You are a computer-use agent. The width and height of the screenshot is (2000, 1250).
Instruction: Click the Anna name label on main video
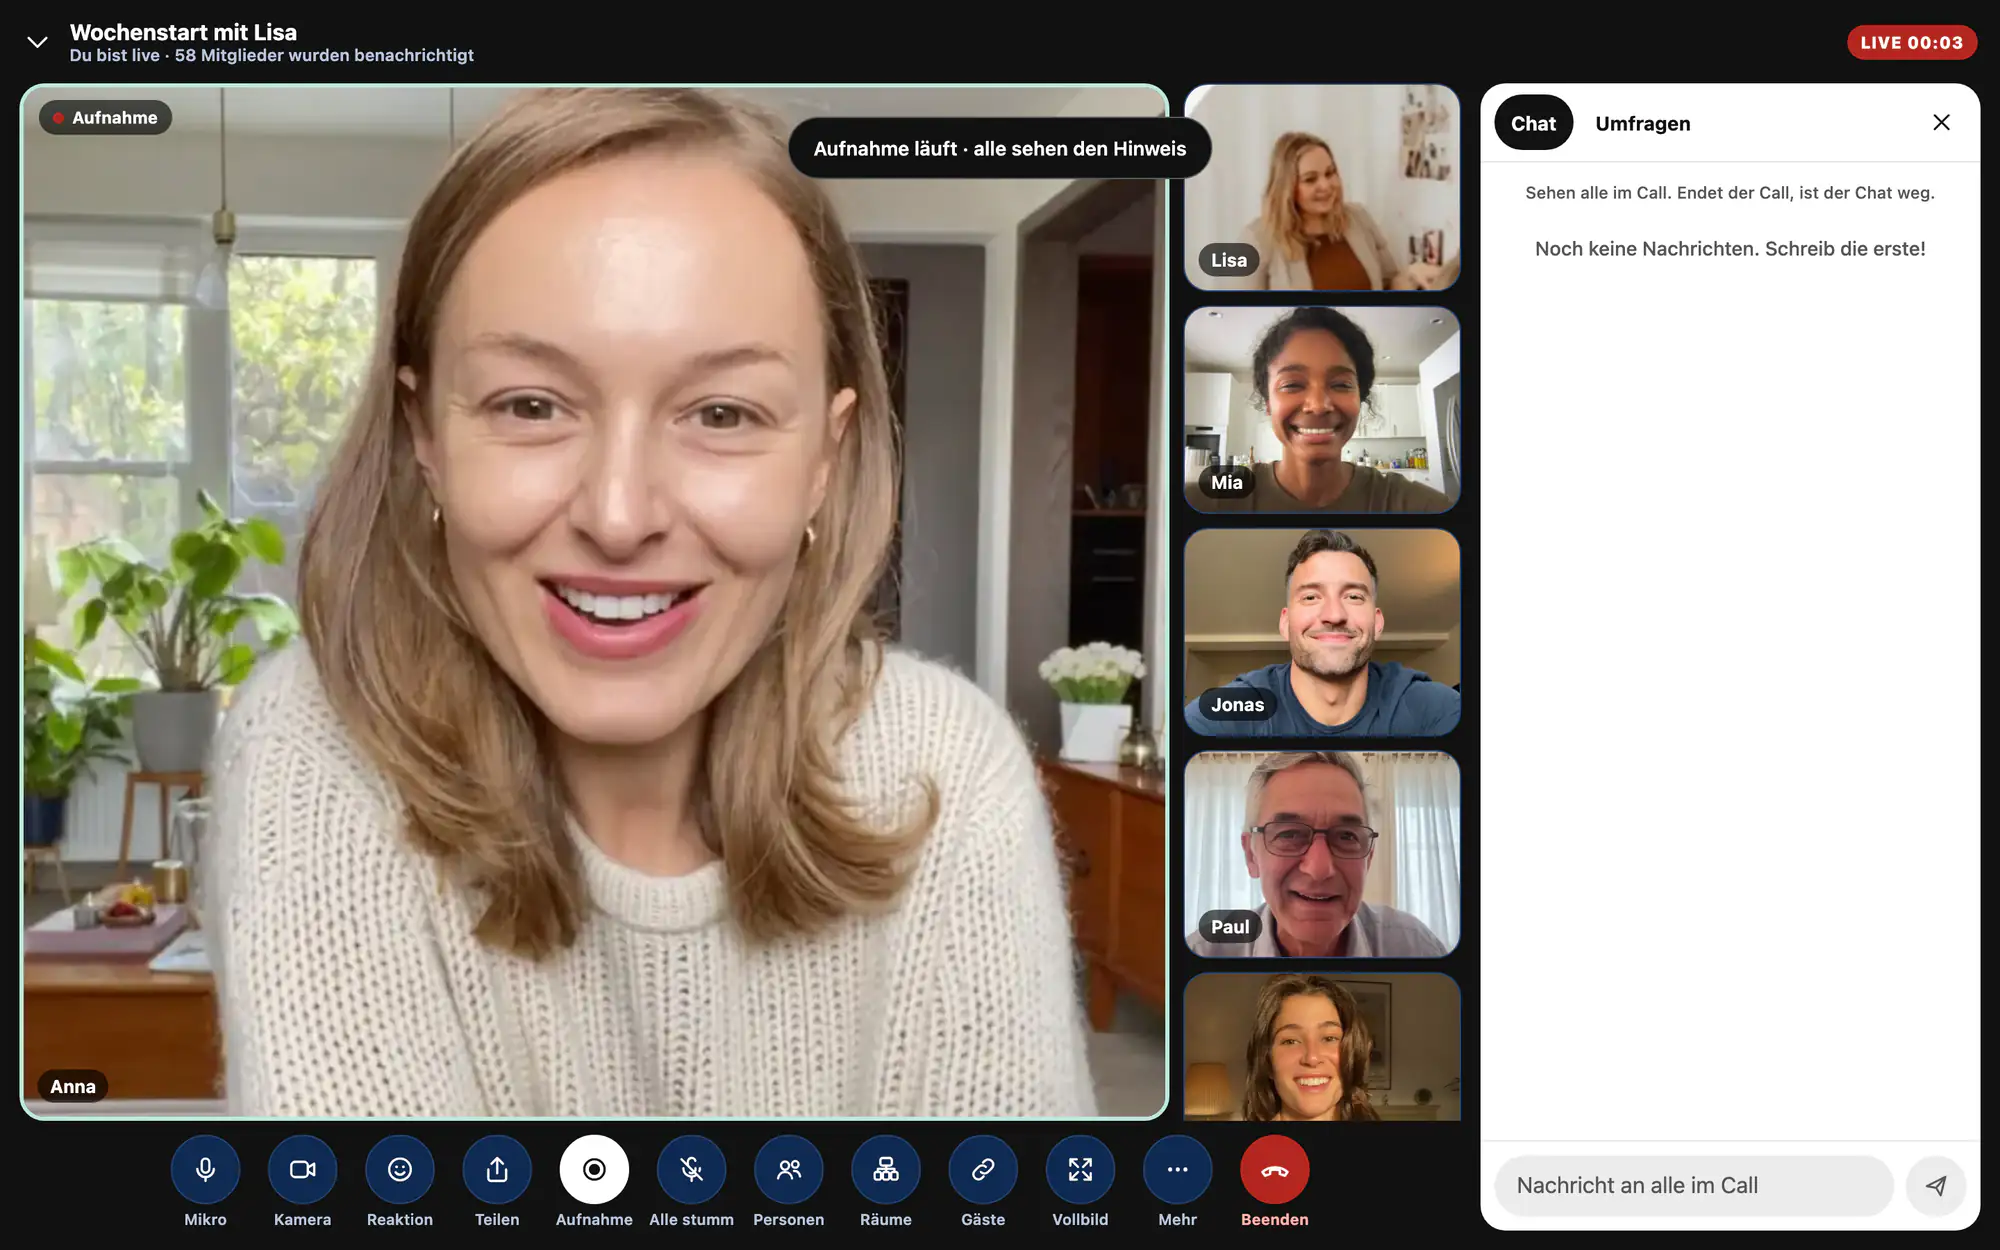(73, 1086)
